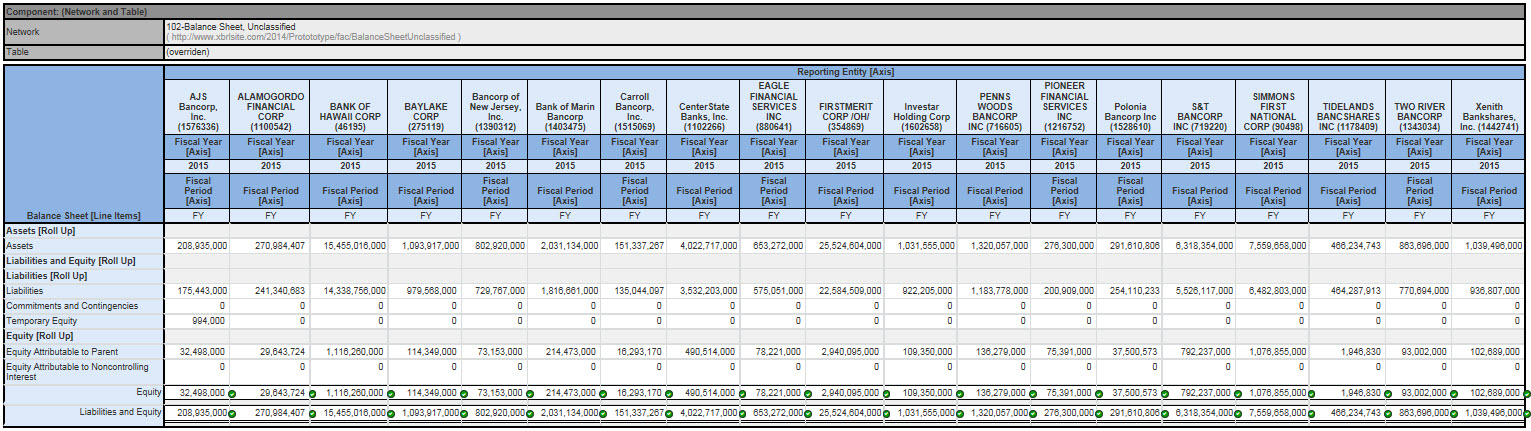Click the green check icon beside Liabilities and Equity 2,031,134,000
This screenshot has height=431, width=1531.
[x=602, y=412]
